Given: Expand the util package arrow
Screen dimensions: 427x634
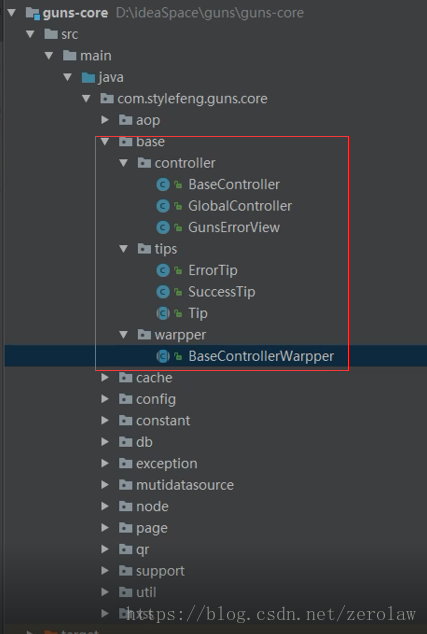Looking at the screenshot, I should tap(105, 592).
